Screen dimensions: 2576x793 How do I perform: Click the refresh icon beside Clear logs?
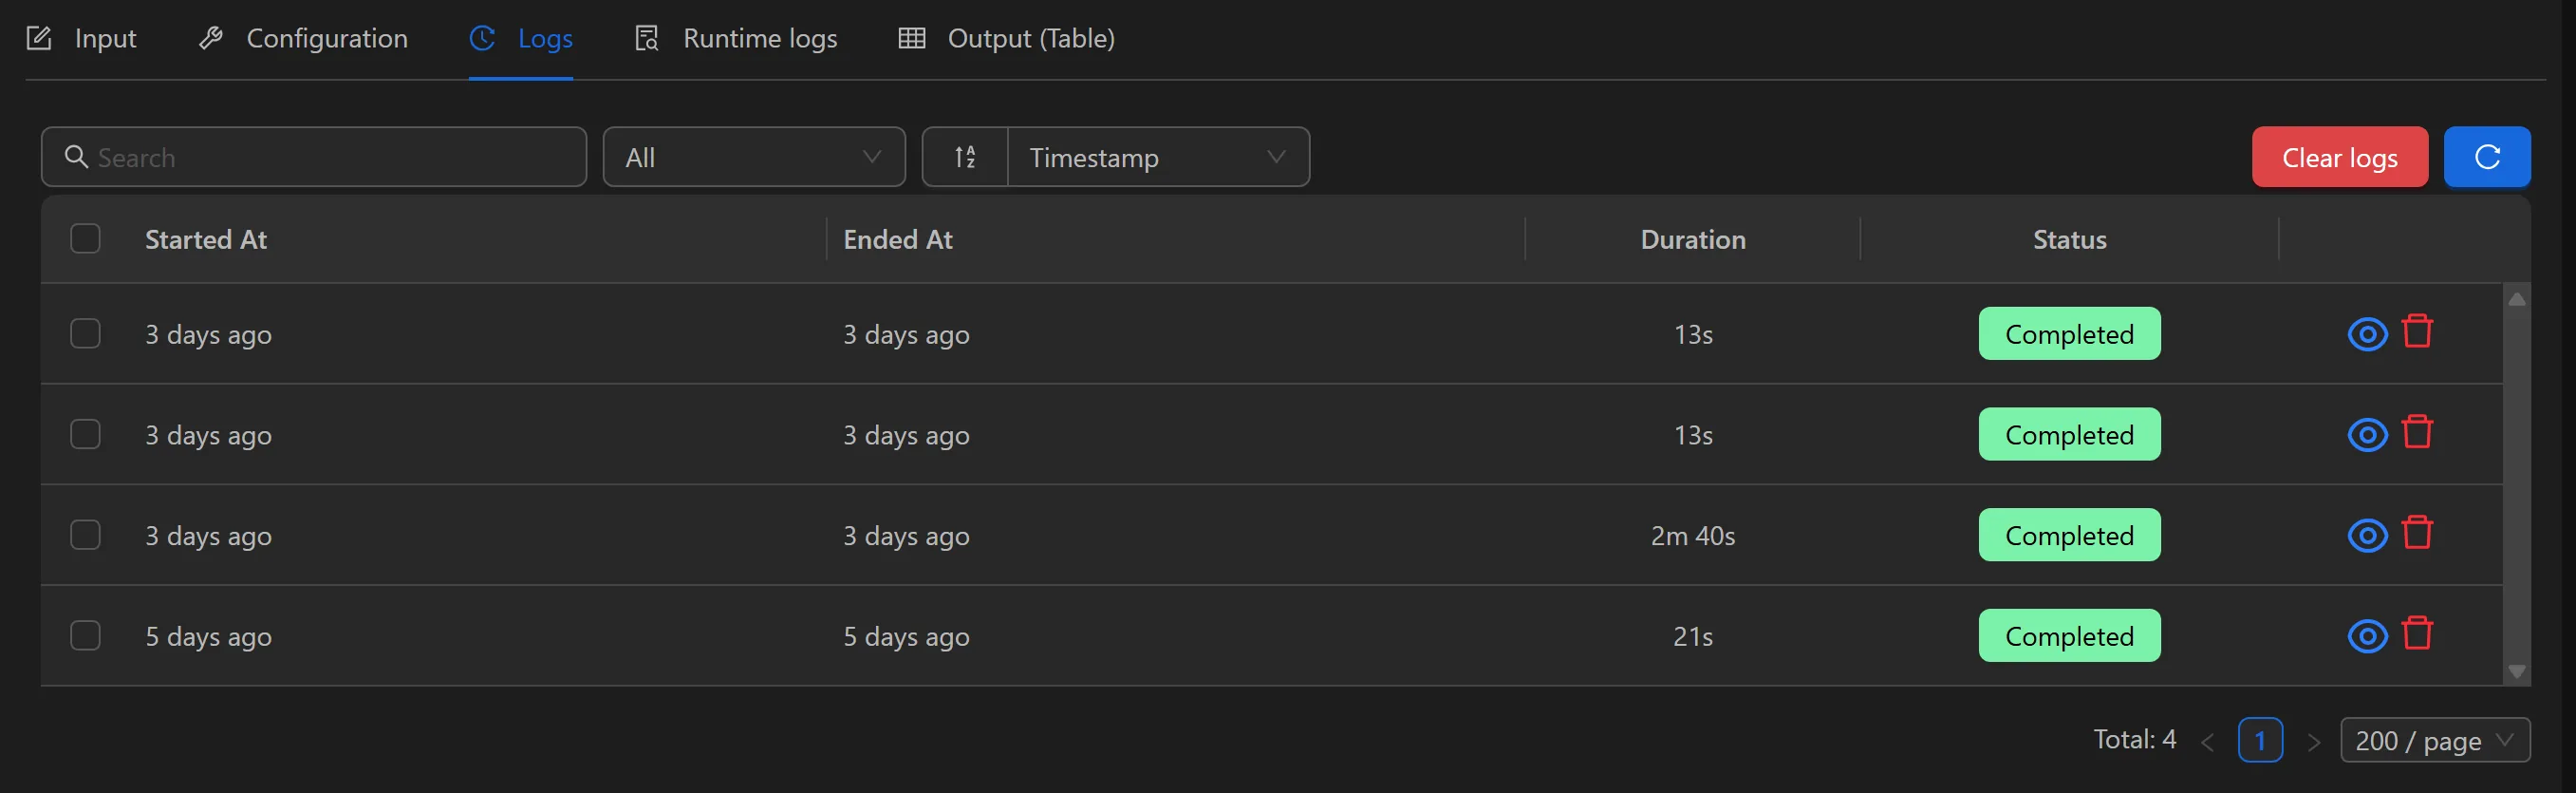[x=2487, y=157]
